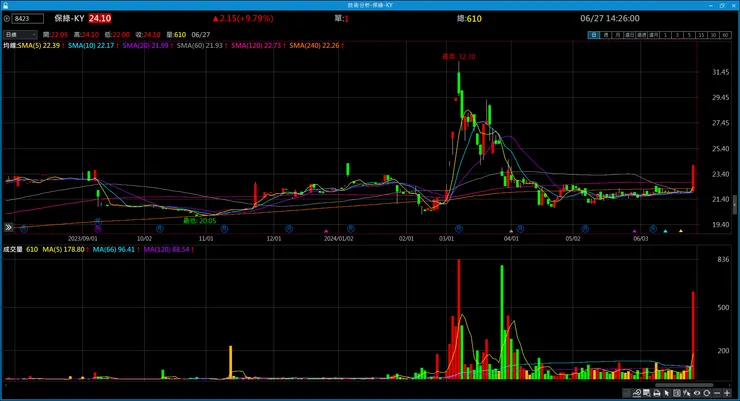
Task: Zoom in chart with the plus icon
Action: click(727, 393)
